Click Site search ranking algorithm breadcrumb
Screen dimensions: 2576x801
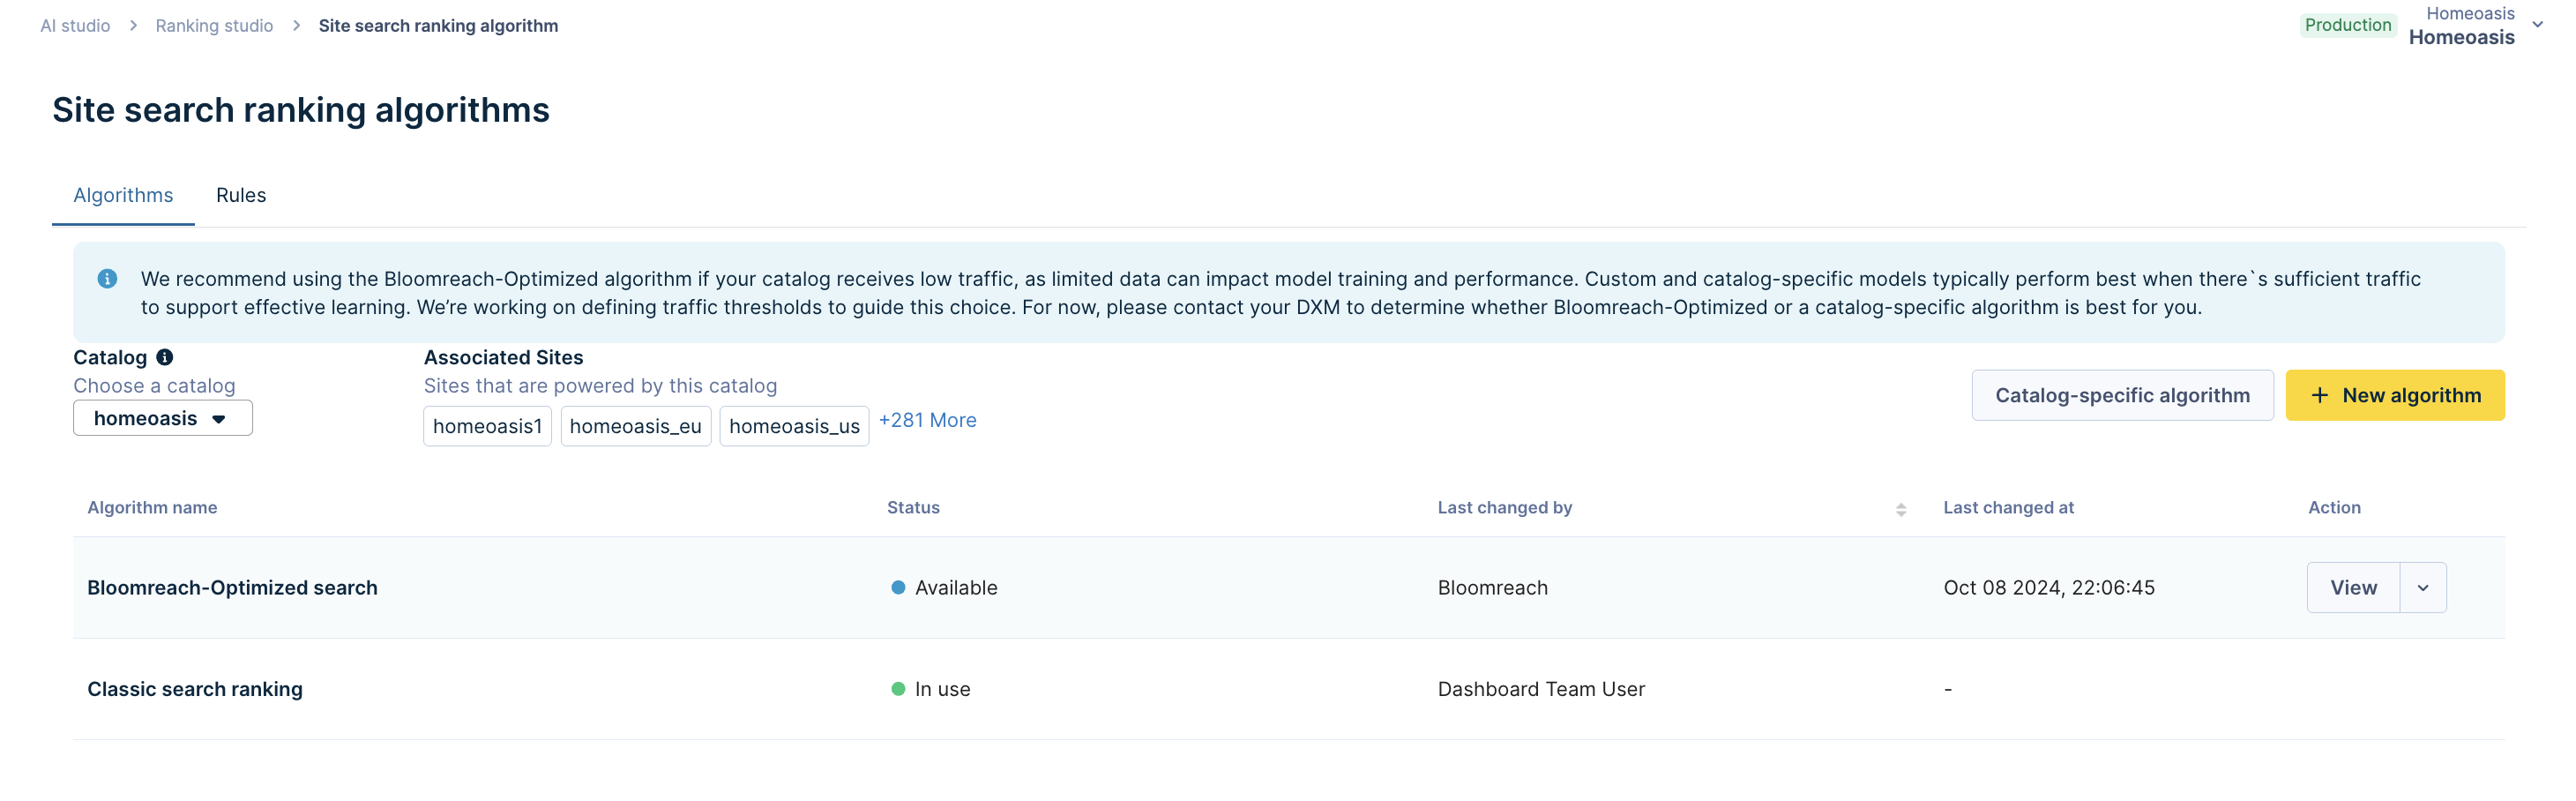pyautogui.click(x=438, y=26)
